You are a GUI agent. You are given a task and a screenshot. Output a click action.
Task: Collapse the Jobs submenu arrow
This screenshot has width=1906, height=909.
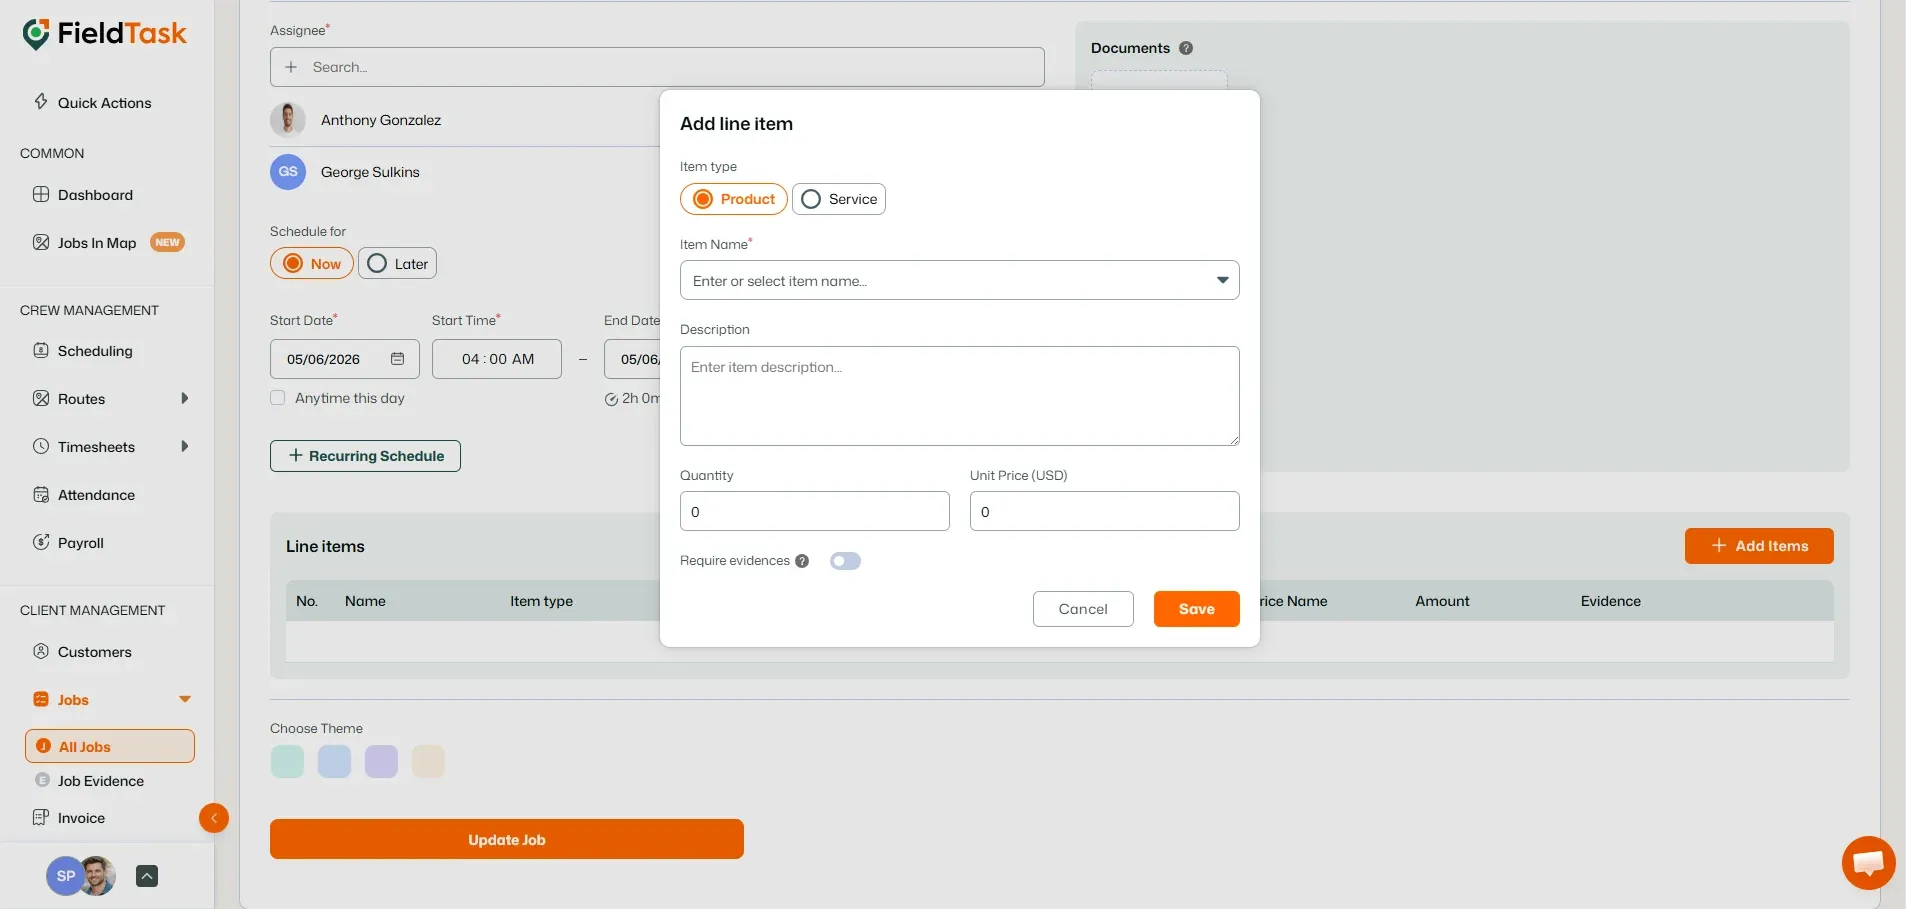coord(184,699)
